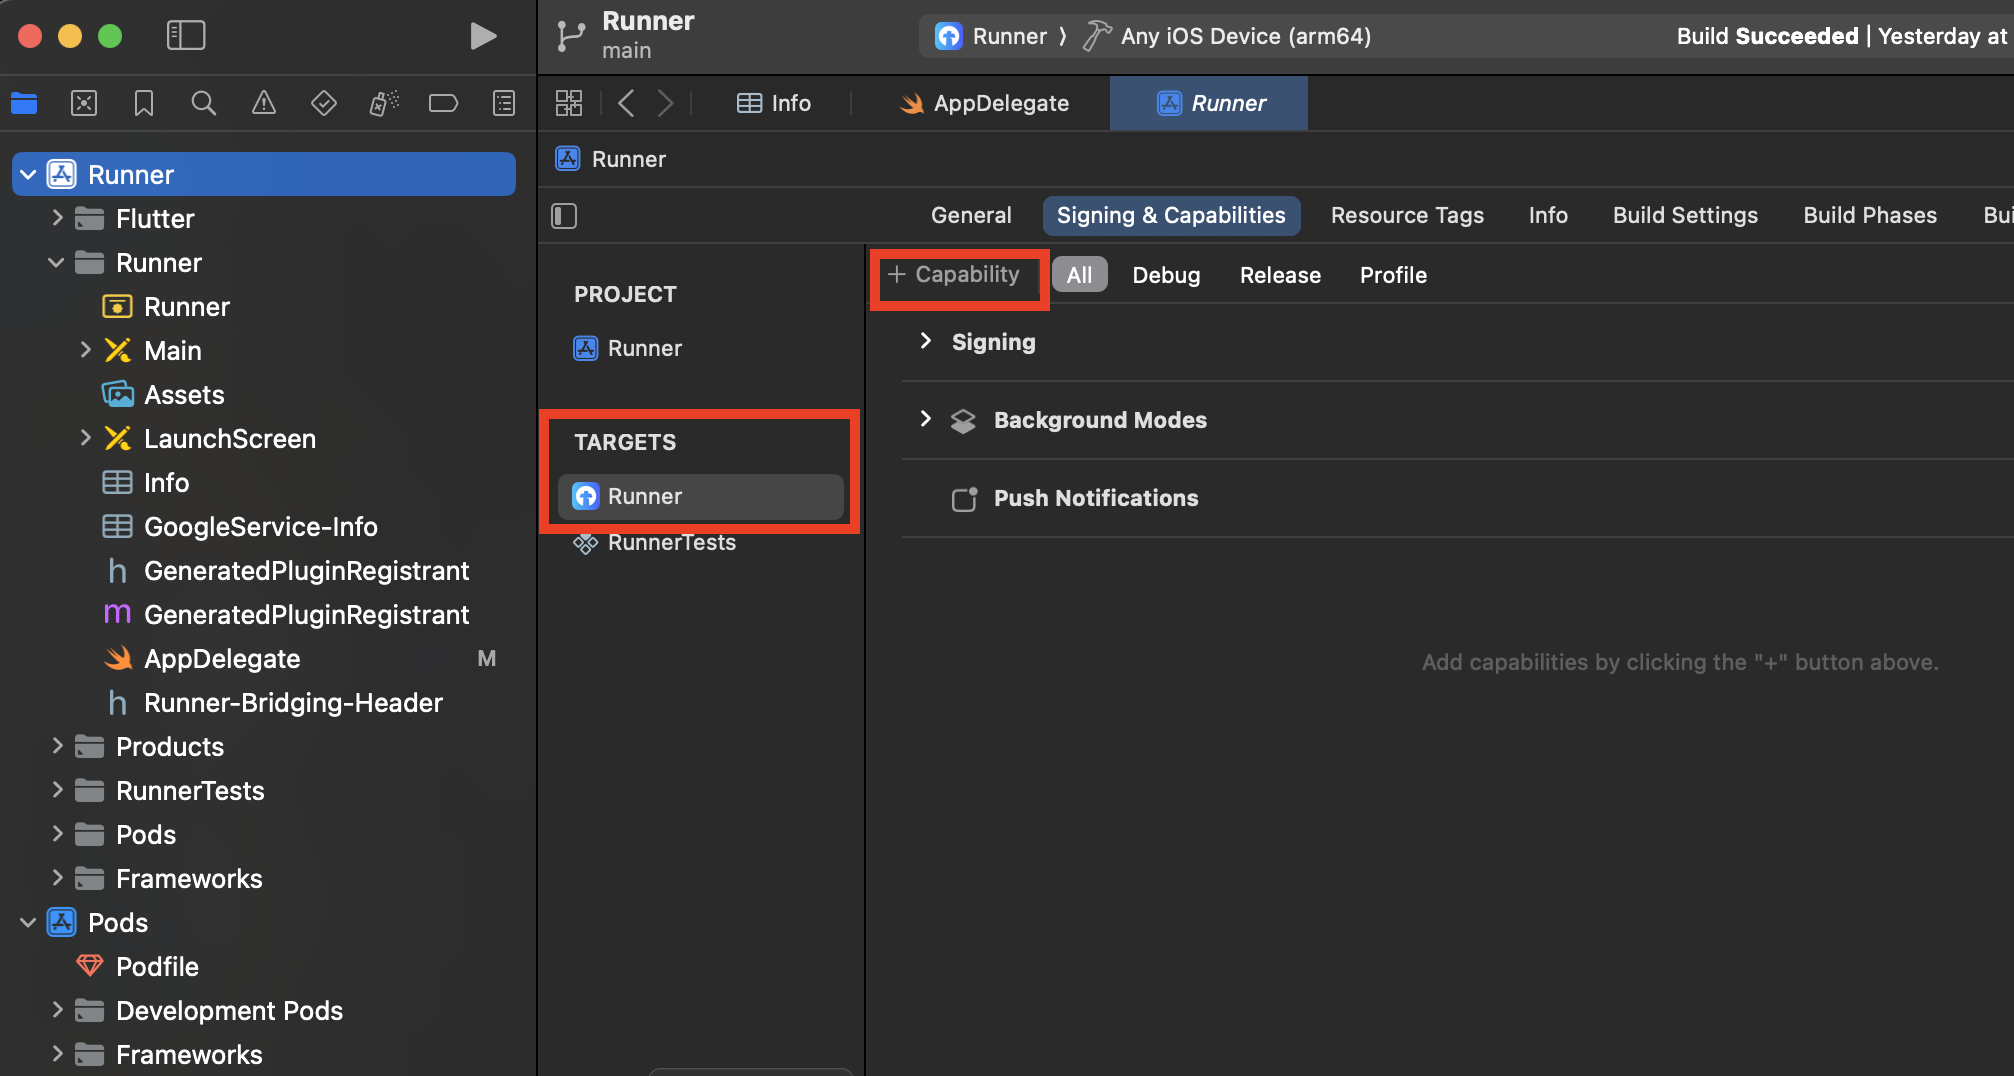Screen dimensions: 2014x1076
Task: Select the Profile configuration filter
Action: (x=1393, y=275)
